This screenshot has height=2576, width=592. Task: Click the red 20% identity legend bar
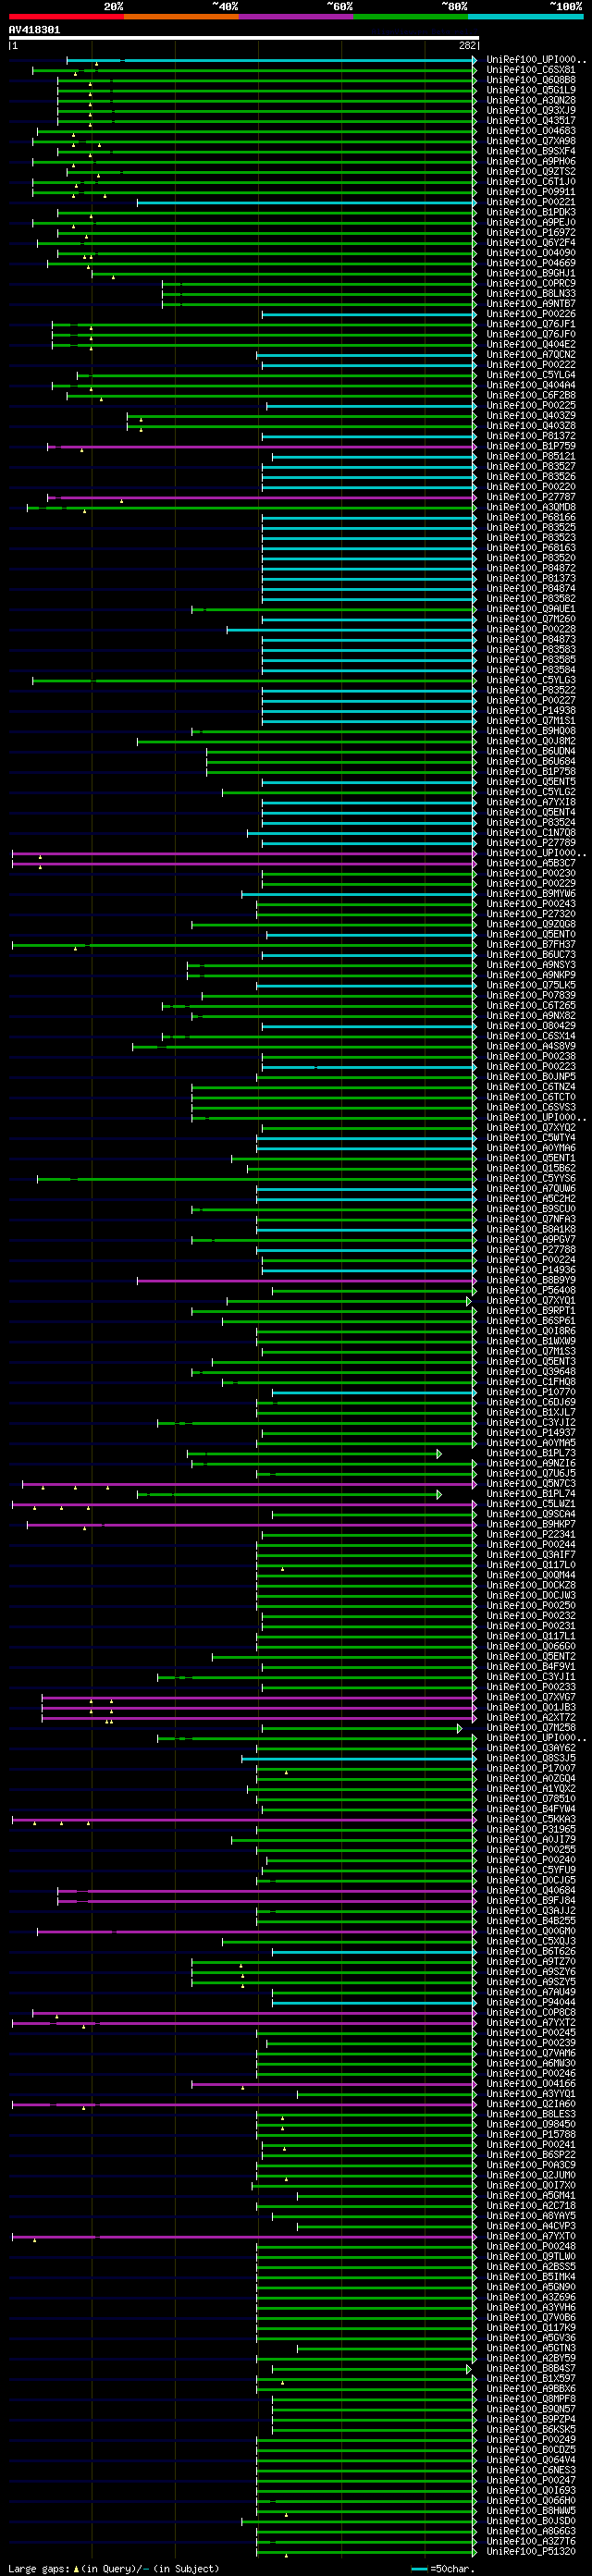click(x=66, y=16)
